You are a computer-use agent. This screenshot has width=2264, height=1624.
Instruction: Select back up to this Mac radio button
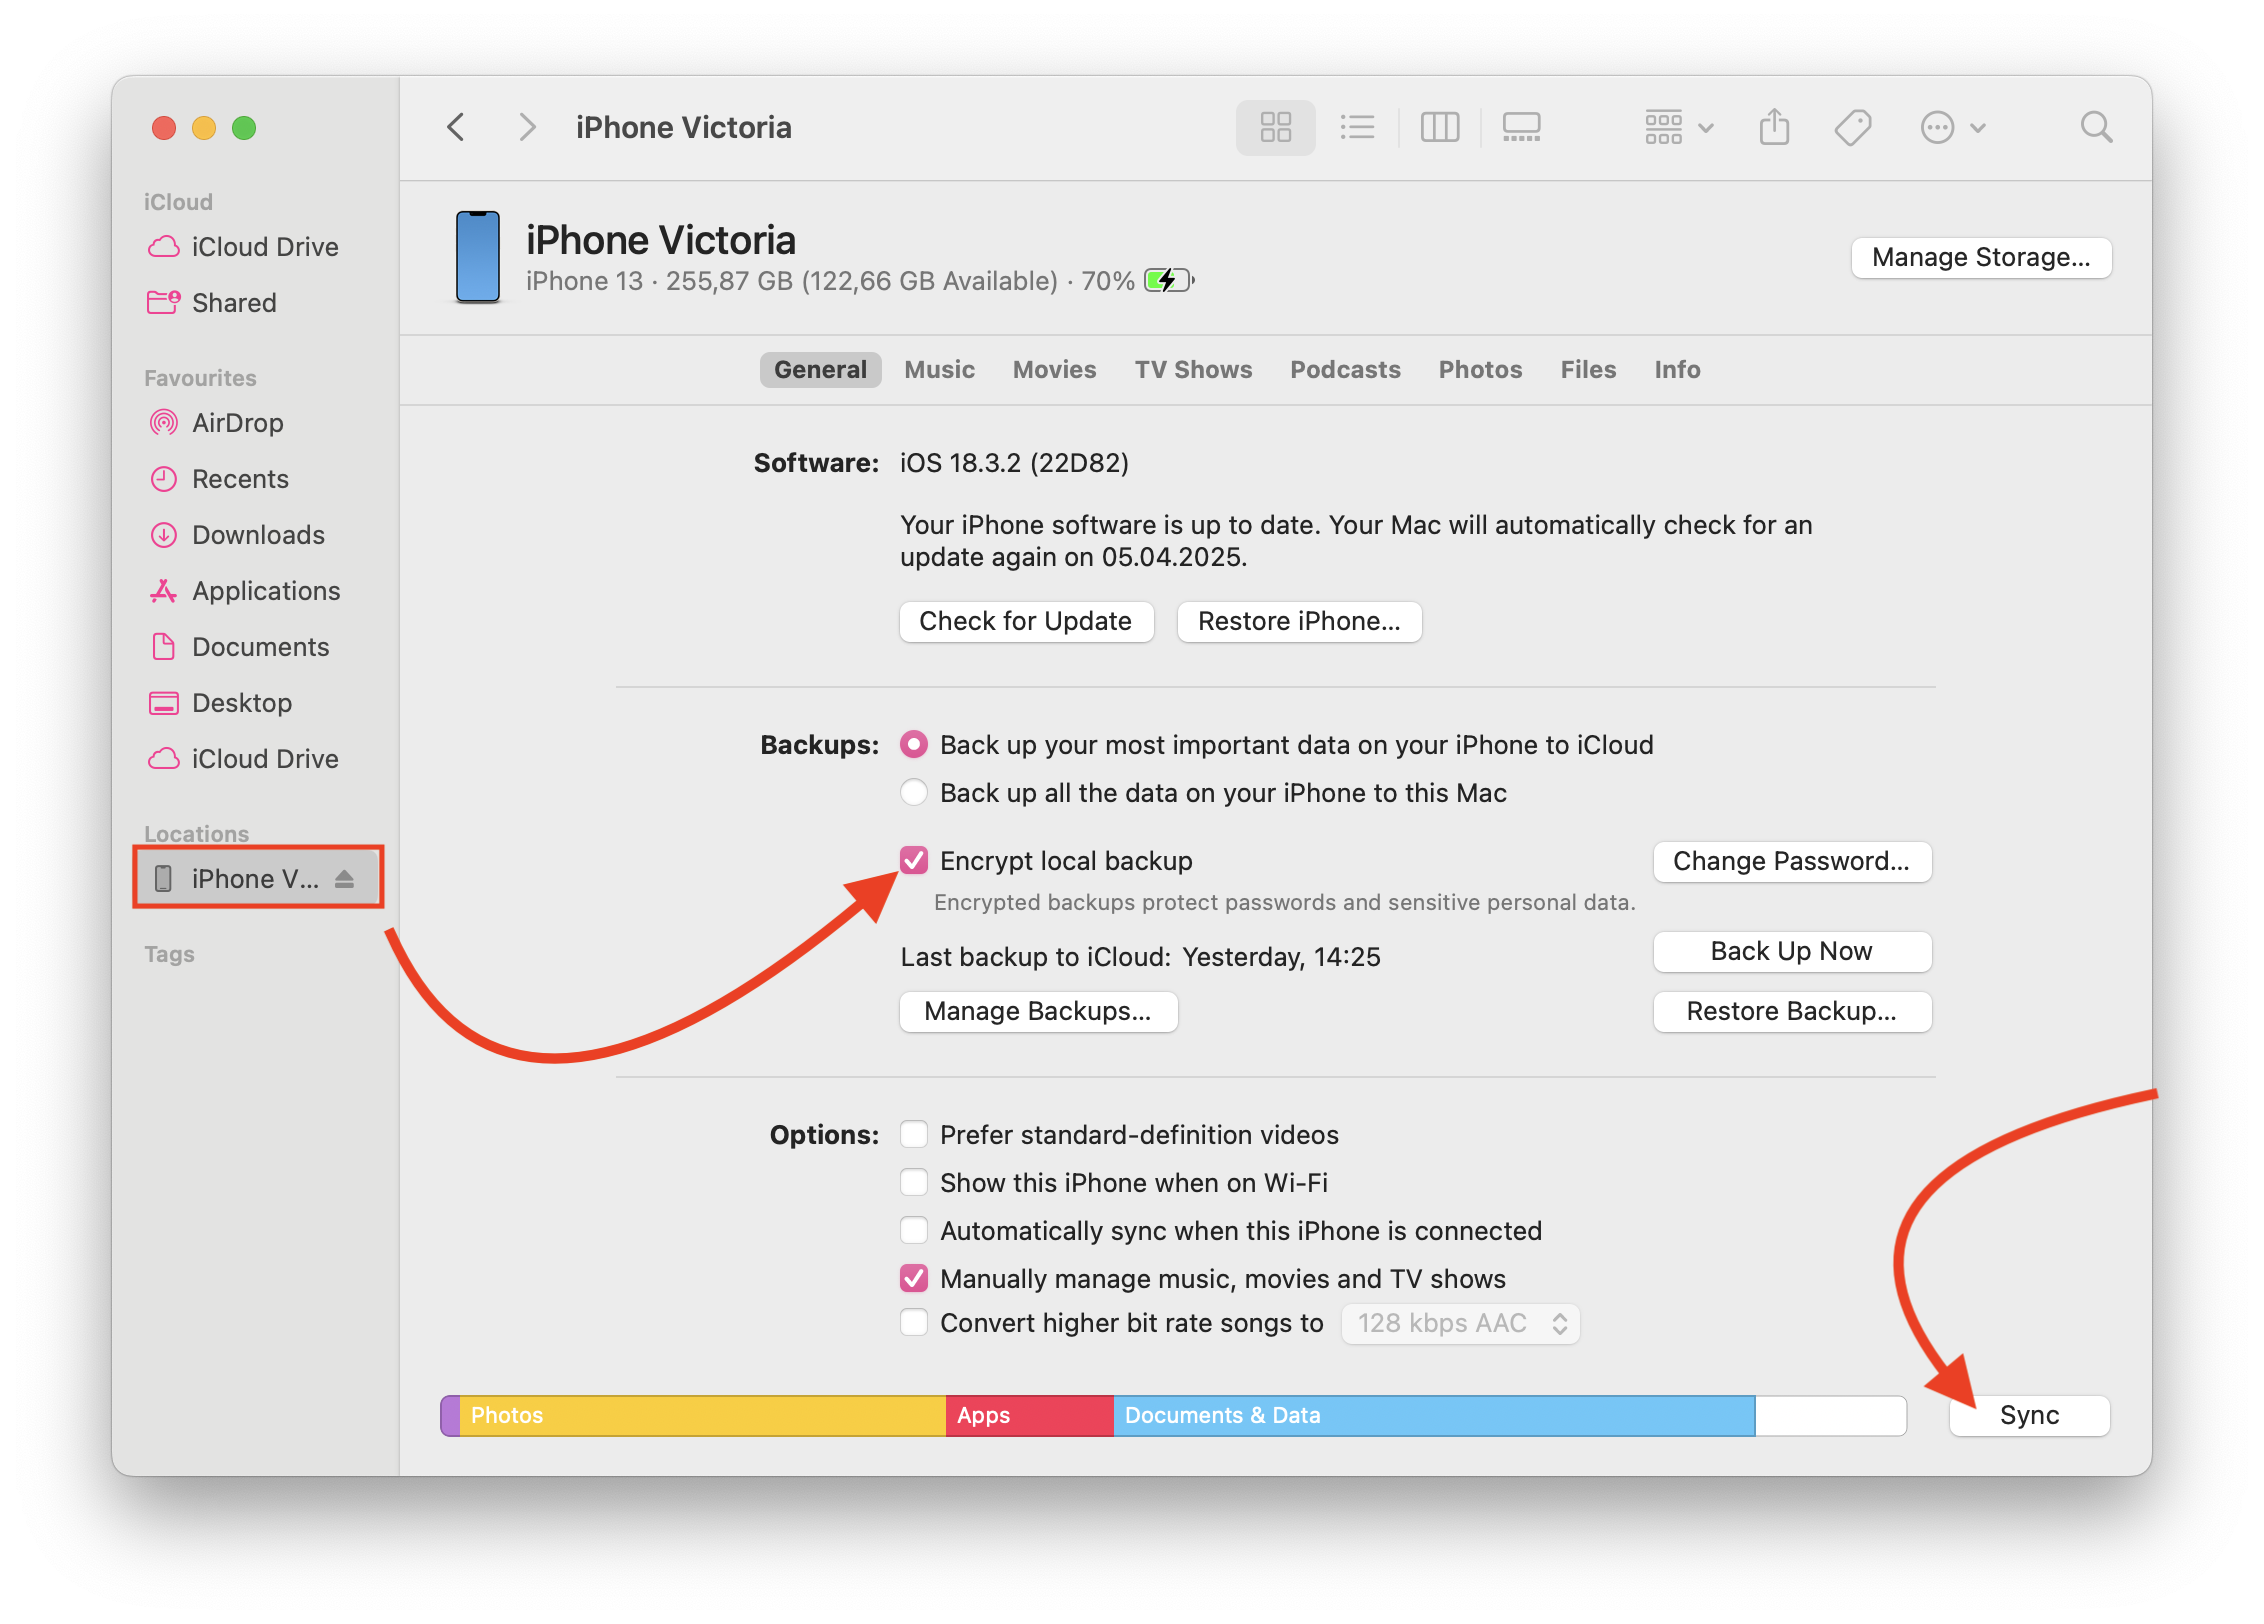coord(913,792)
